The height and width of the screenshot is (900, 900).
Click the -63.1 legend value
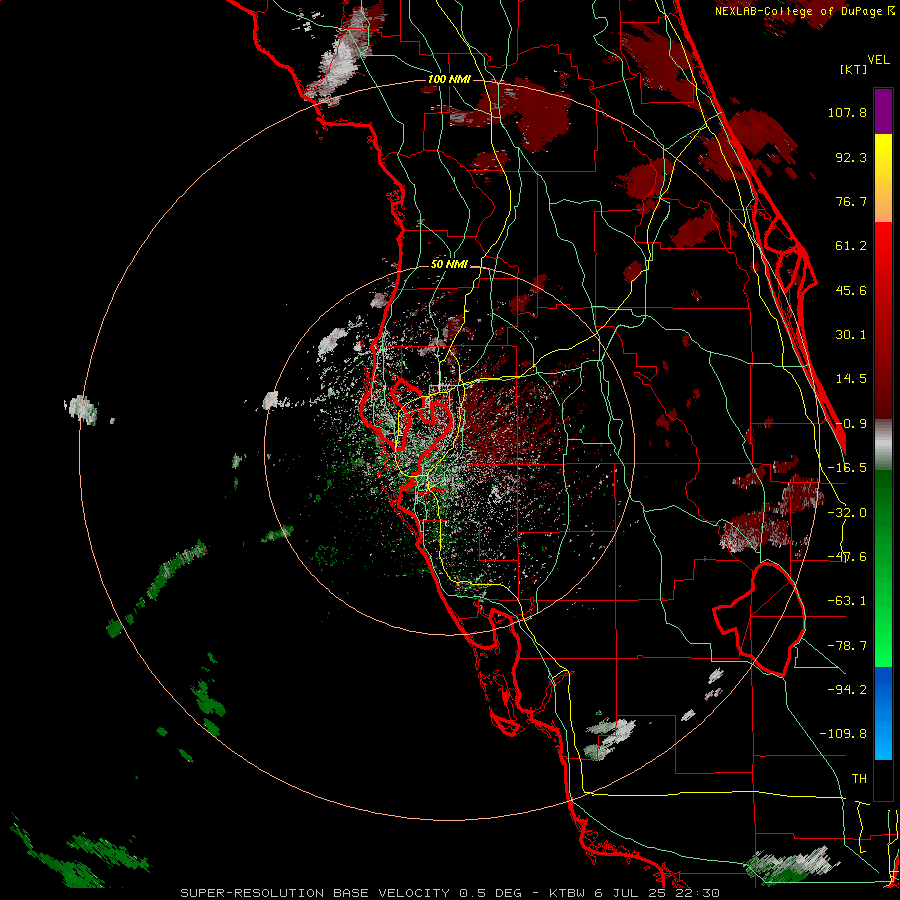click(x=847, y=601)
